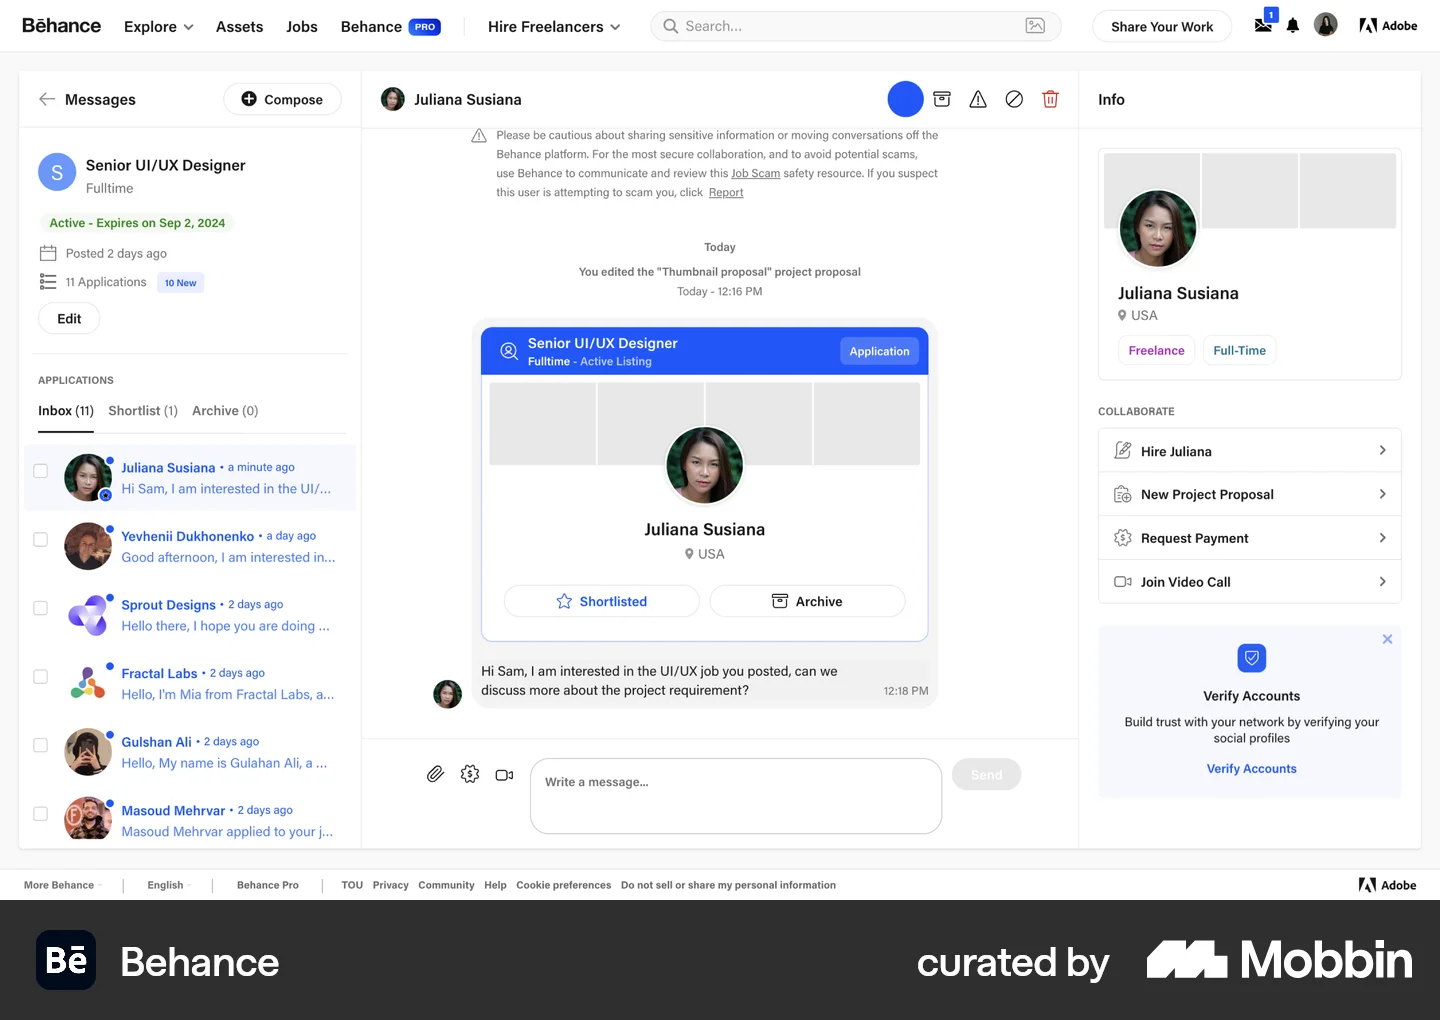The image size is (1440, 1020).
Task: Click the image search camera icon
Action: [1035, 26]
